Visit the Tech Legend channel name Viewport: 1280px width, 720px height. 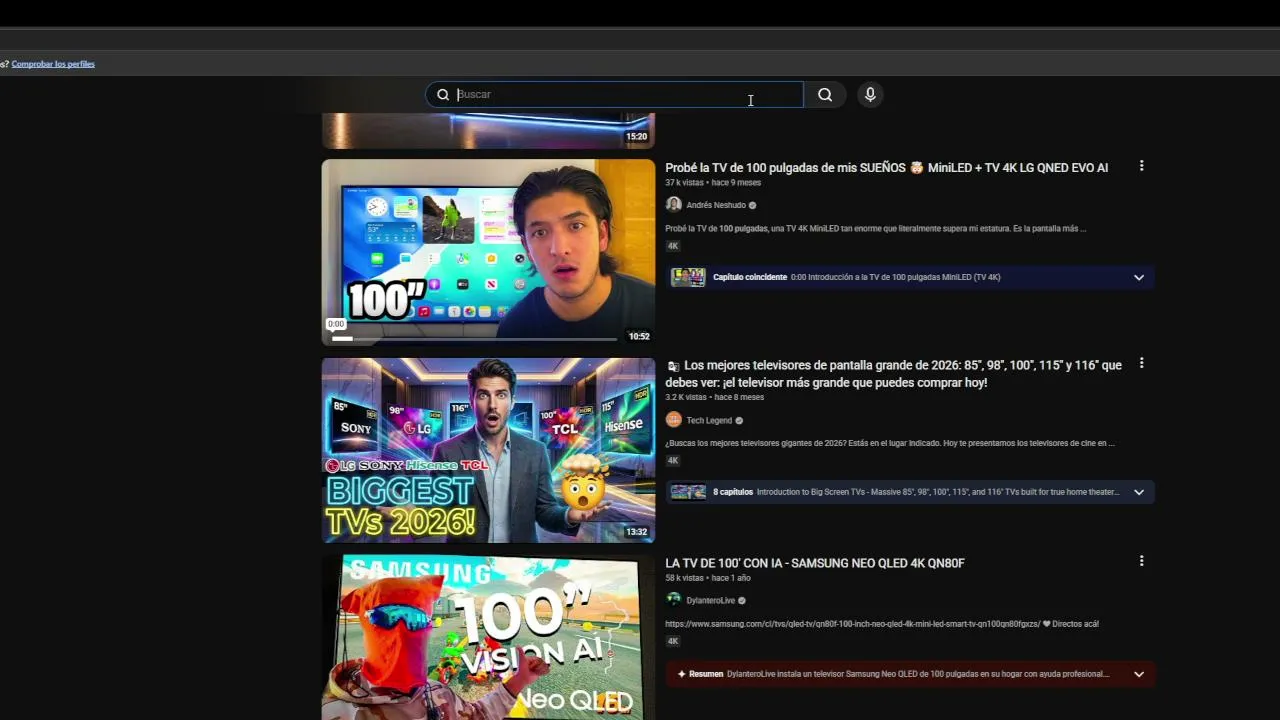709,421
